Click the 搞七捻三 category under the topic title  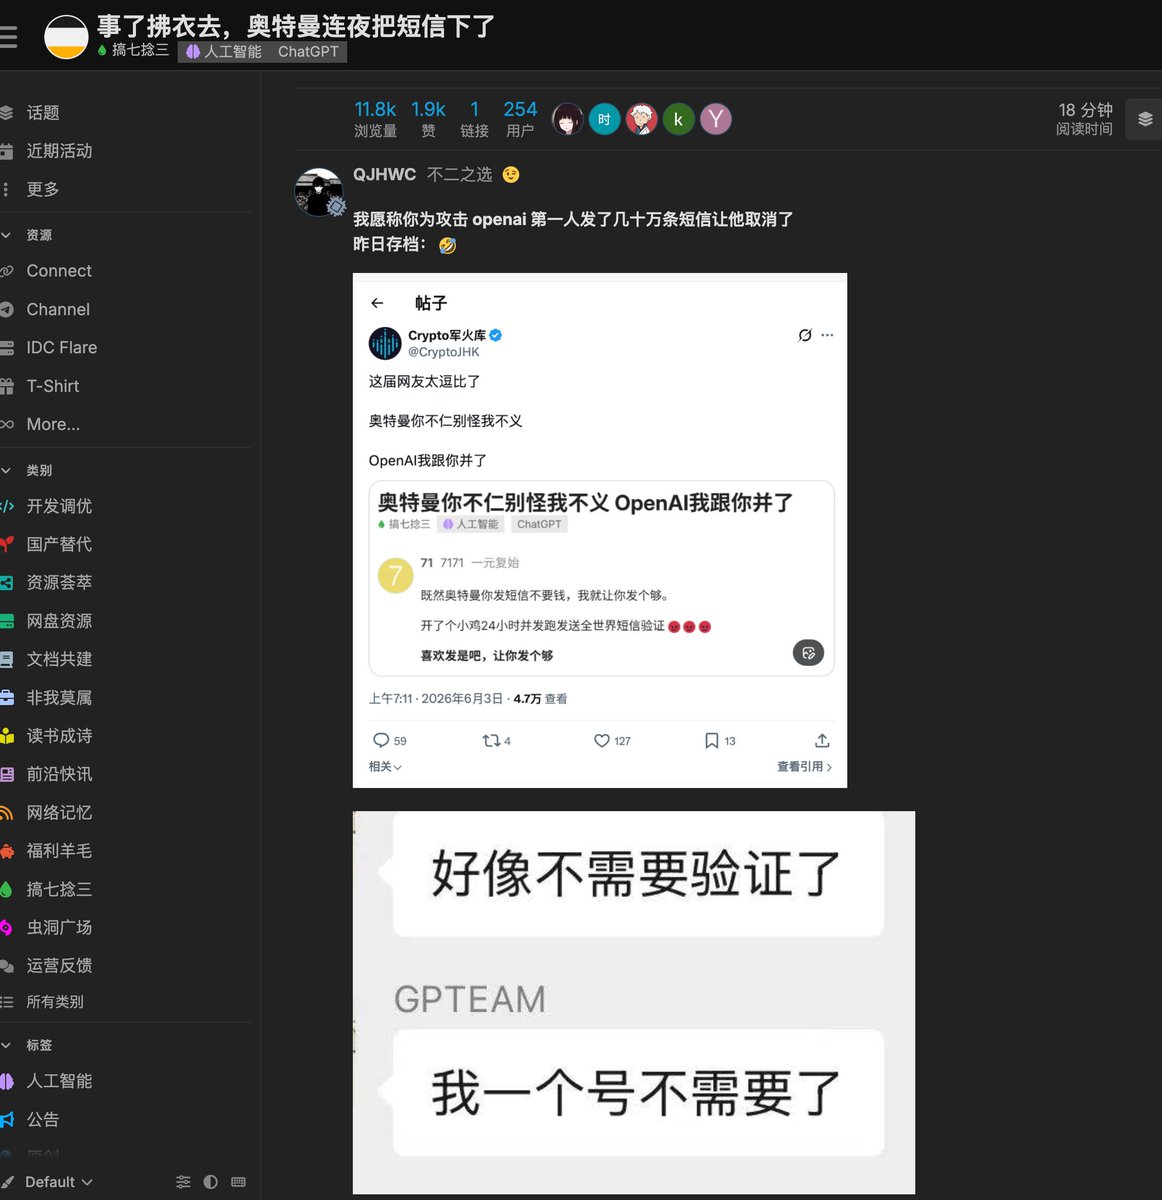tap(134, 51)
